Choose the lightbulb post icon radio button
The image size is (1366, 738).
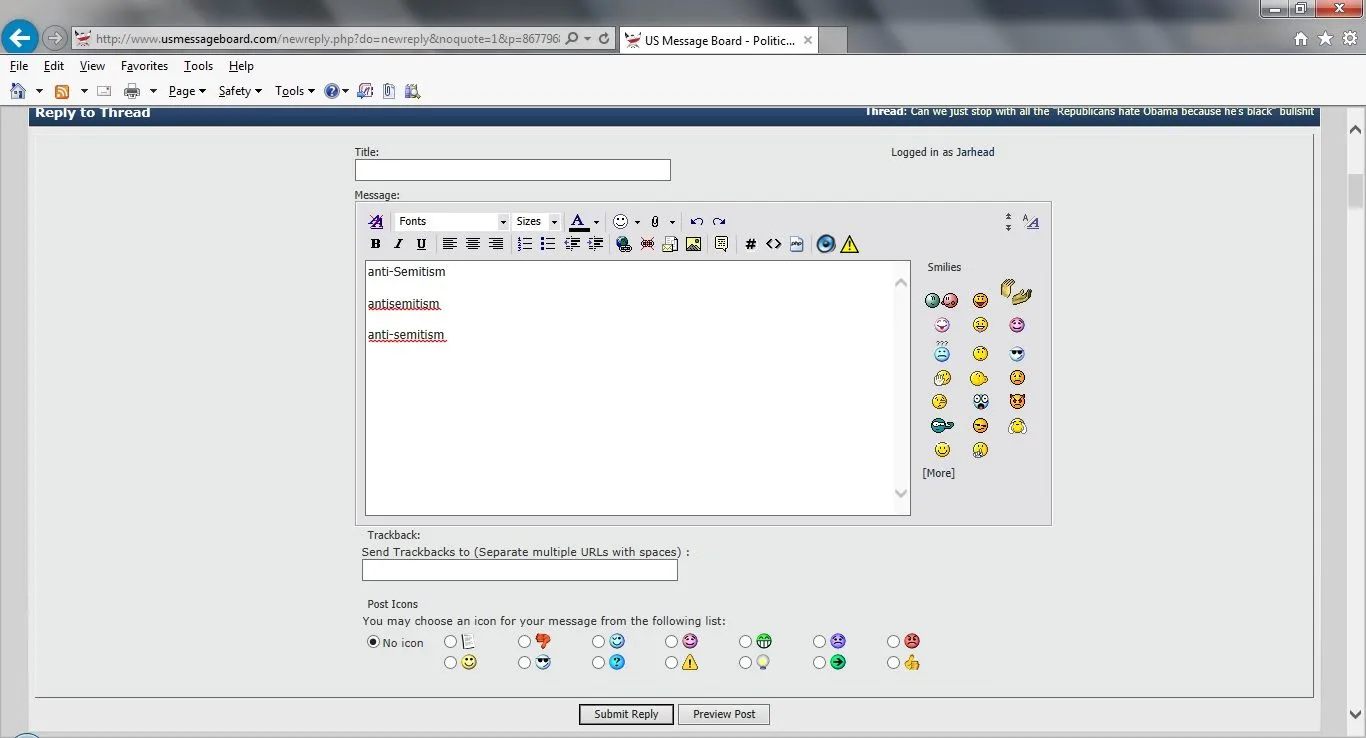[x=746, y=663]
